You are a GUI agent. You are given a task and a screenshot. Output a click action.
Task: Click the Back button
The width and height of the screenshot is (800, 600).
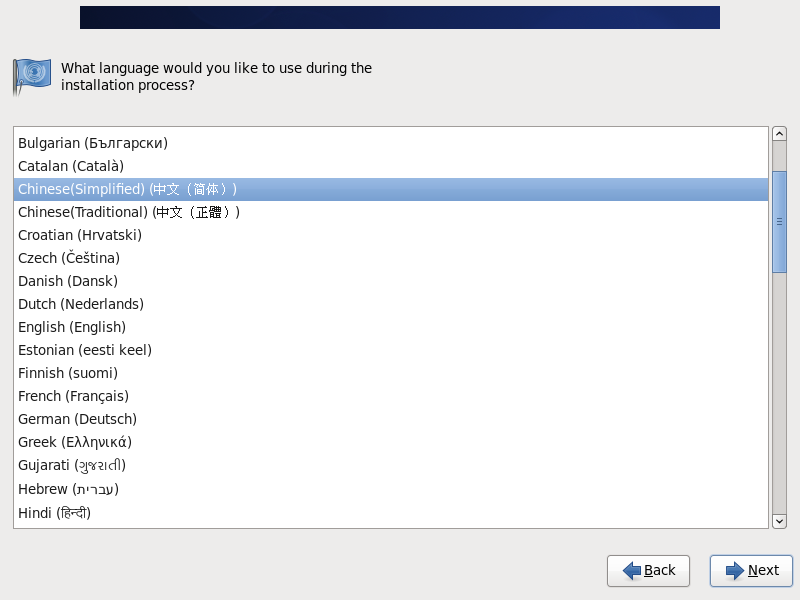pyautogui.click(x=648, y=570)
